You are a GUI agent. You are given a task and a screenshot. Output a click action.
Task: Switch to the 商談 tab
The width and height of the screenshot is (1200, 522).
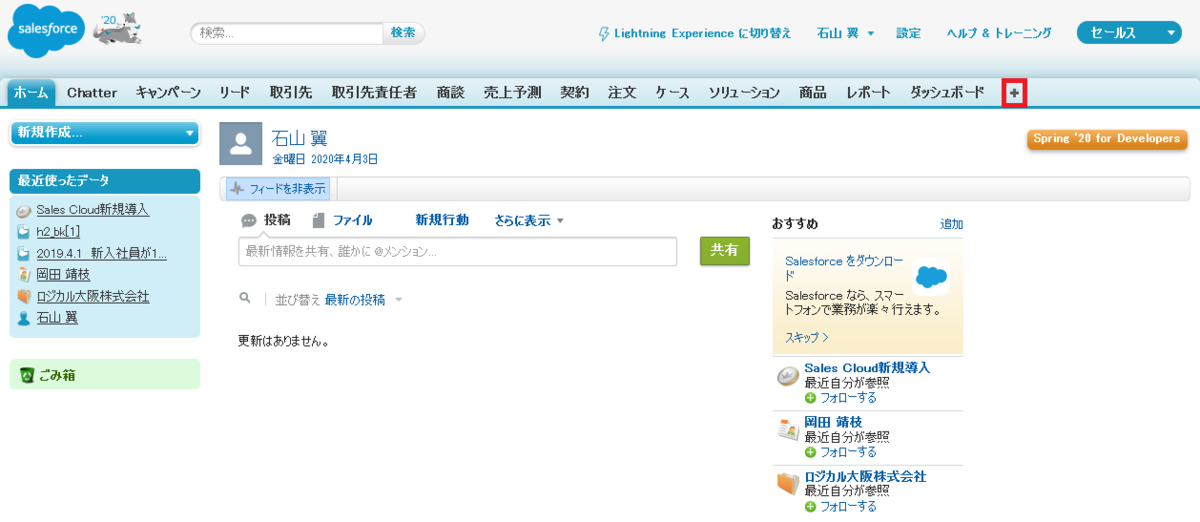tap(451, 93)
